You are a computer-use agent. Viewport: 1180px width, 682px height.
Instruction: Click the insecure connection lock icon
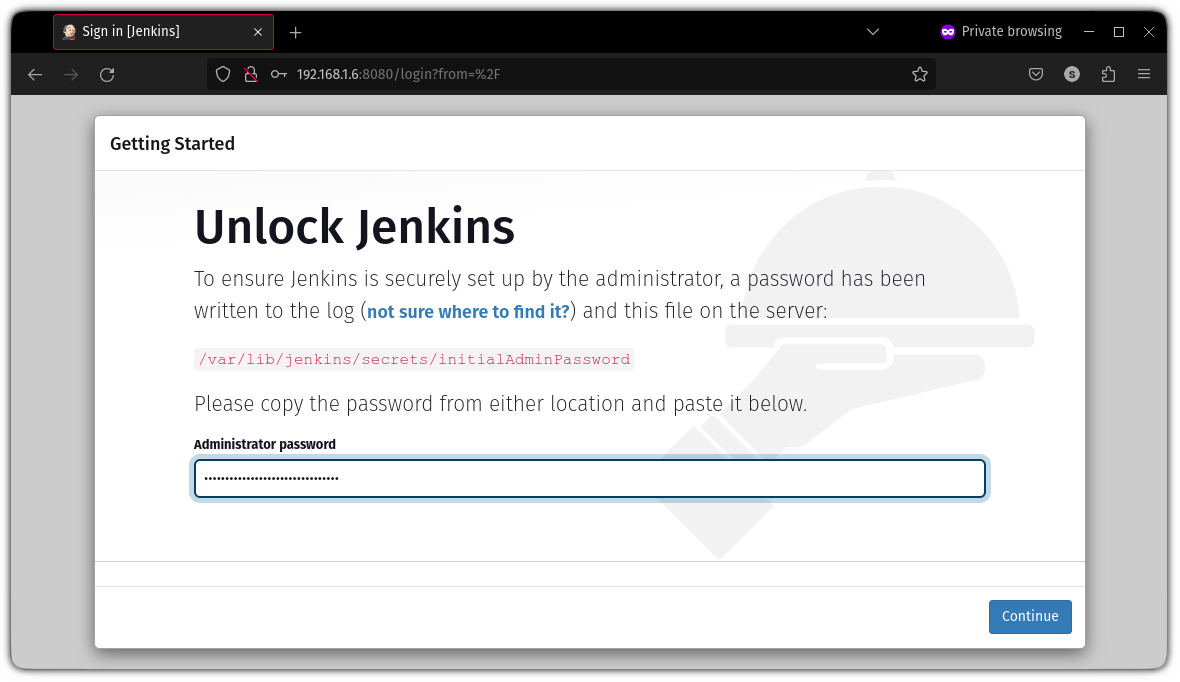251,74
